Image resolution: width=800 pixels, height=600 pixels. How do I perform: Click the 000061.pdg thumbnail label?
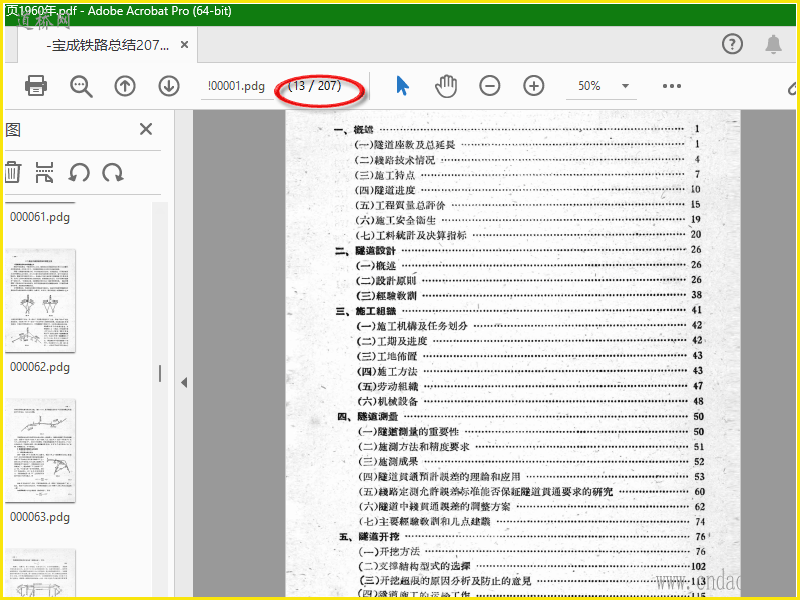tap(40, 217)
